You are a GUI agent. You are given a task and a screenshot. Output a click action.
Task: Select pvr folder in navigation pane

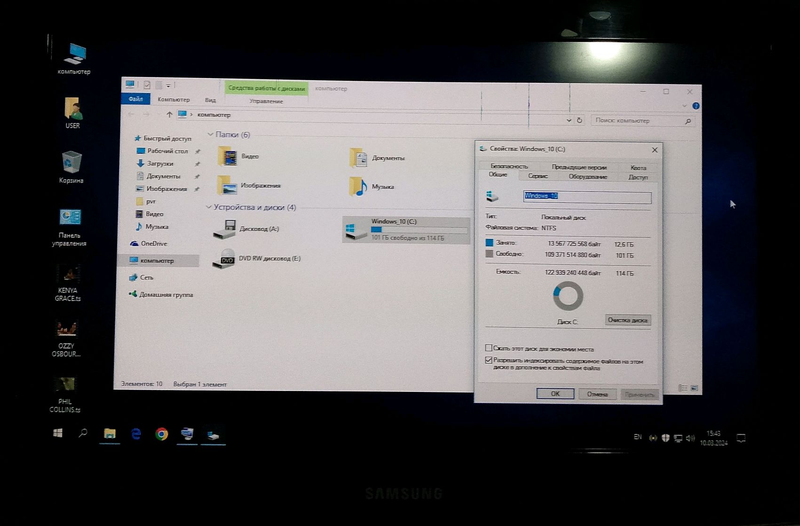(x=145, y=202)
